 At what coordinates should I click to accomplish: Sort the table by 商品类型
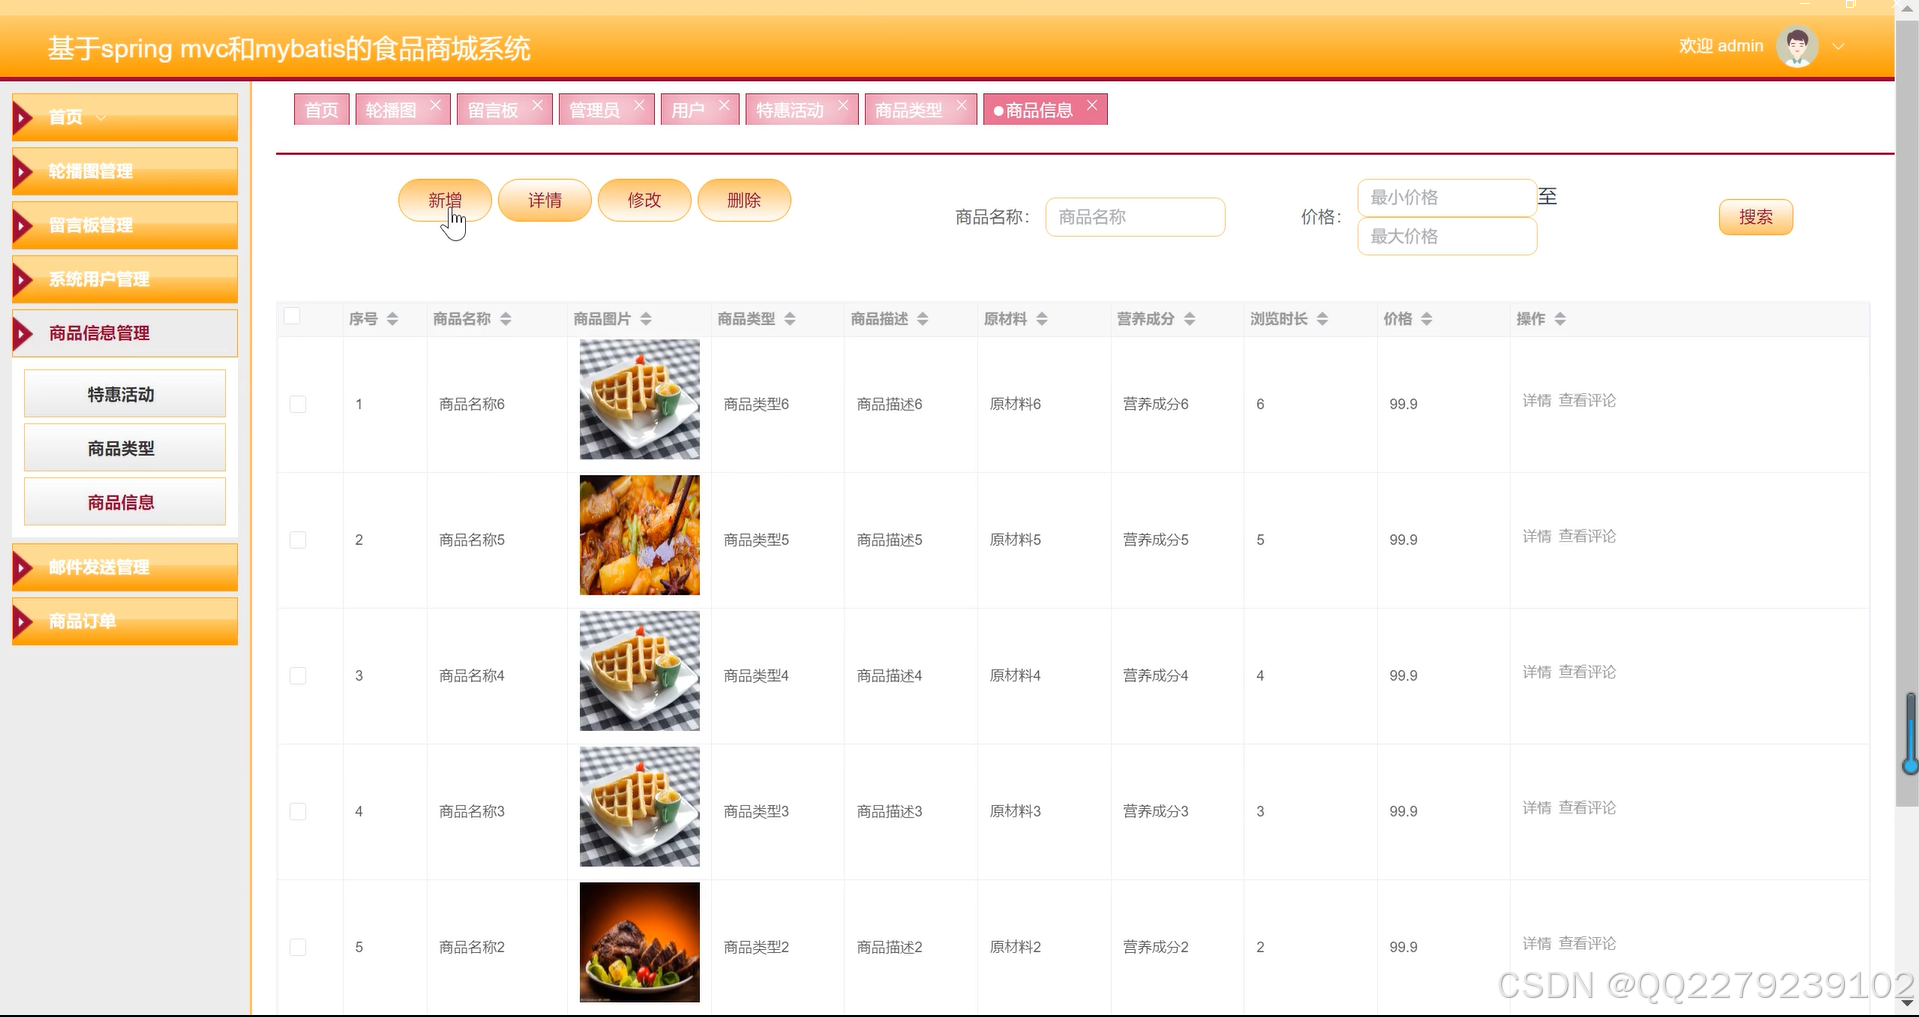pyautogui.click(x=791, y=319)
